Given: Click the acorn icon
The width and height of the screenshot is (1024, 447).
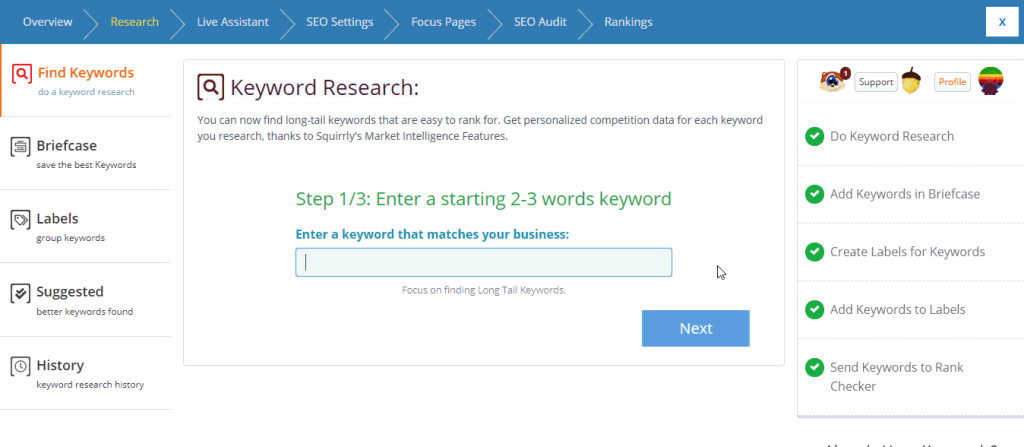Looking at the screenshot, I should pyautogui.click(x=911, y=81).
